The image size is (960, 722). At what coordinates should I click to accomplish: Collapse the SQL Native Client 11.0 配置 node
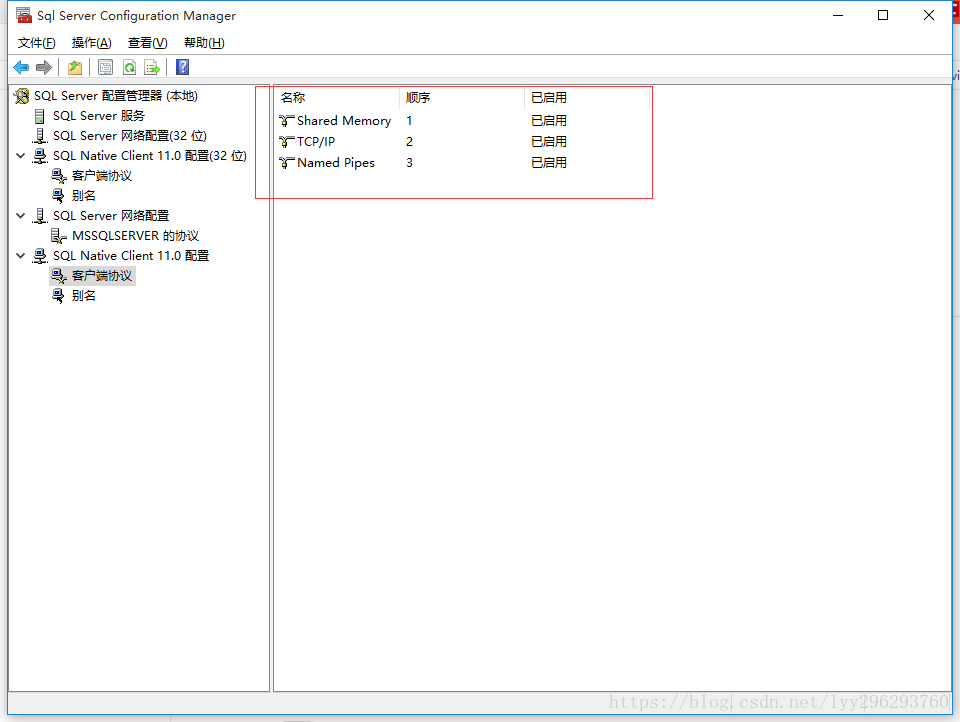[21, 255]
